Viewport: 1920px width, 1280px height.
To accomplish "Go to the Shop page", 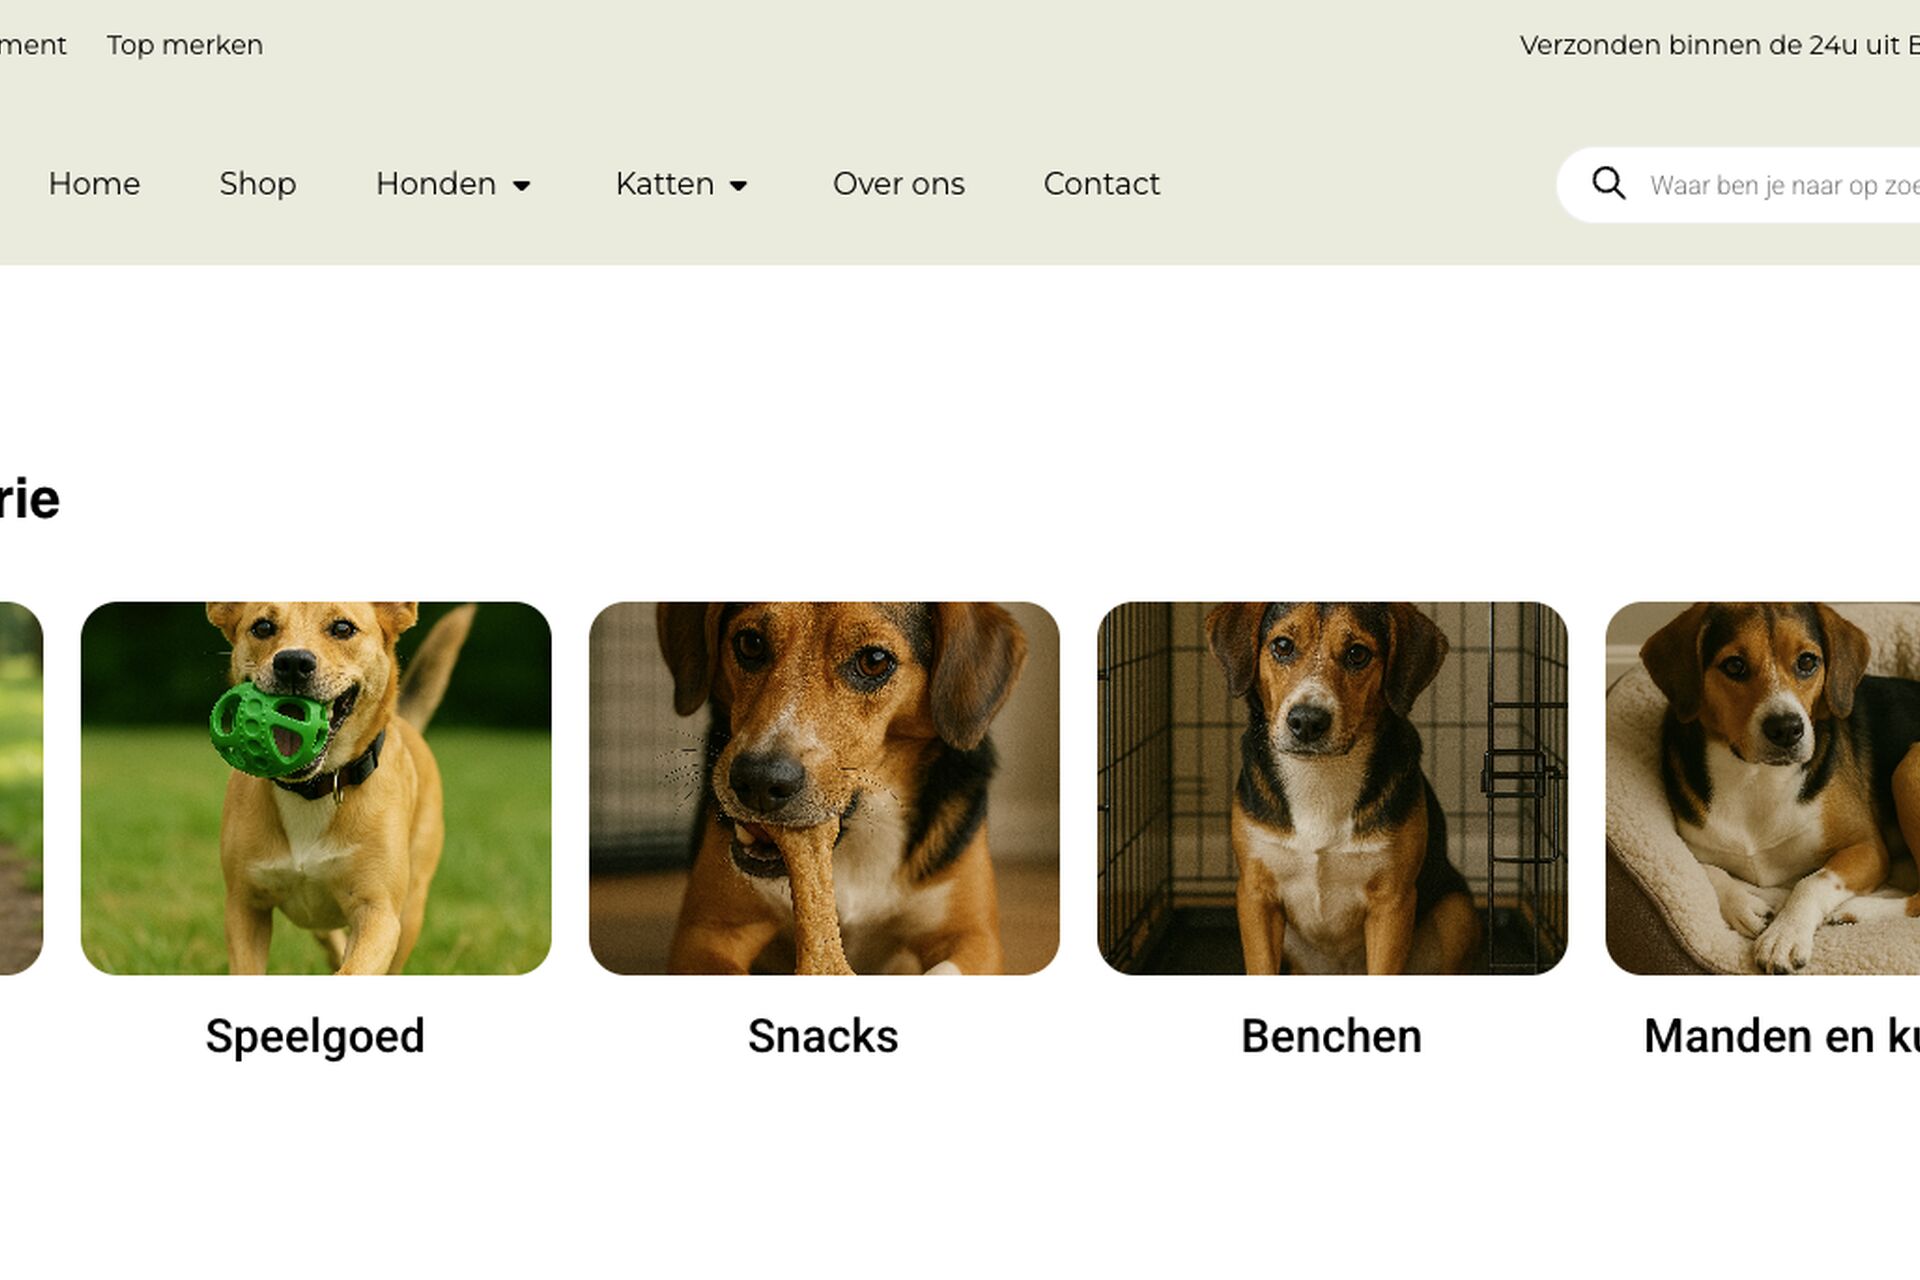I will tap(258, 184).
